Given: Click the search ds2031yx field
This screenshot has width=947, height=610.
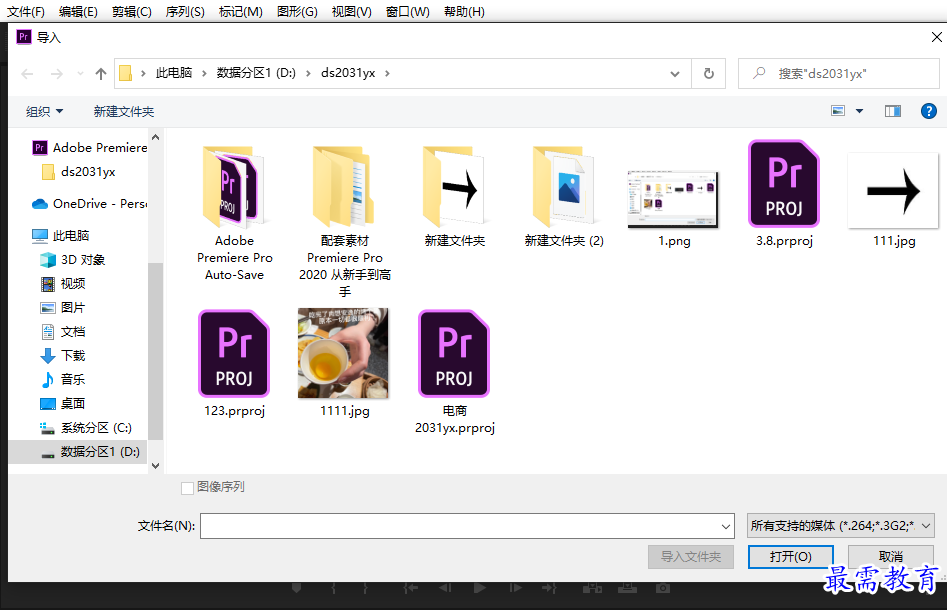Looking at the screenshot, I should click(839, 73).
